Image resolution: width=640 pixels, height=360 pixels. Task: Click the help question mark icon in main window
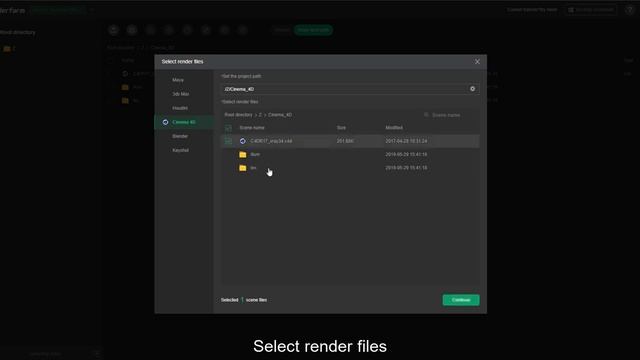point(629,10)
